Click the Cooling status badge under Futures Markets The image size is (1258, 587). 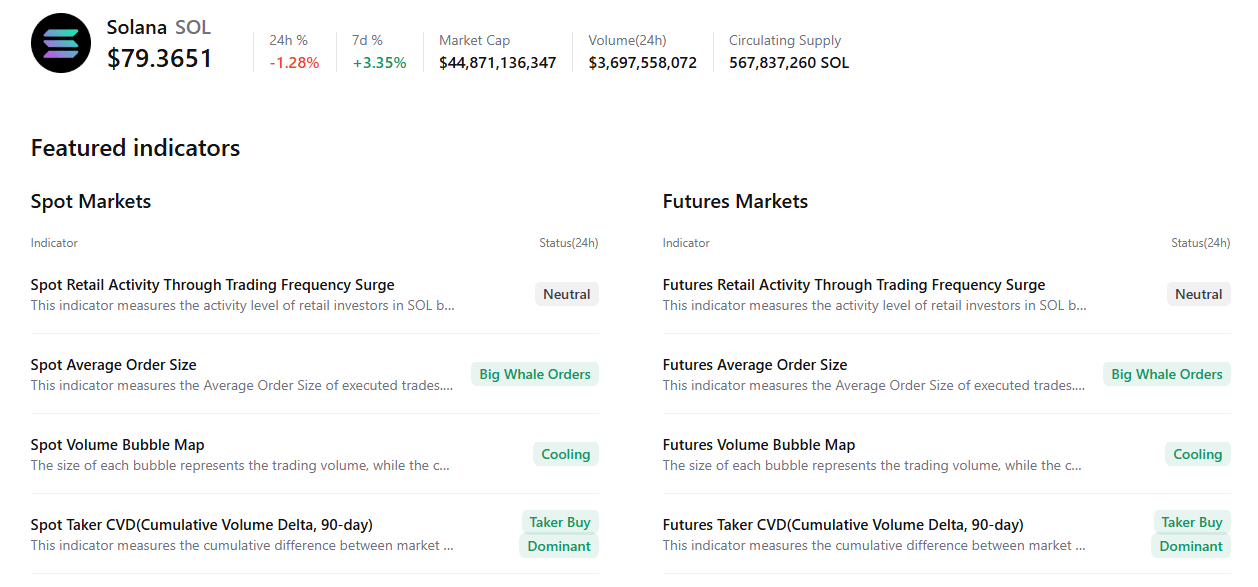tap(1197, 454)
